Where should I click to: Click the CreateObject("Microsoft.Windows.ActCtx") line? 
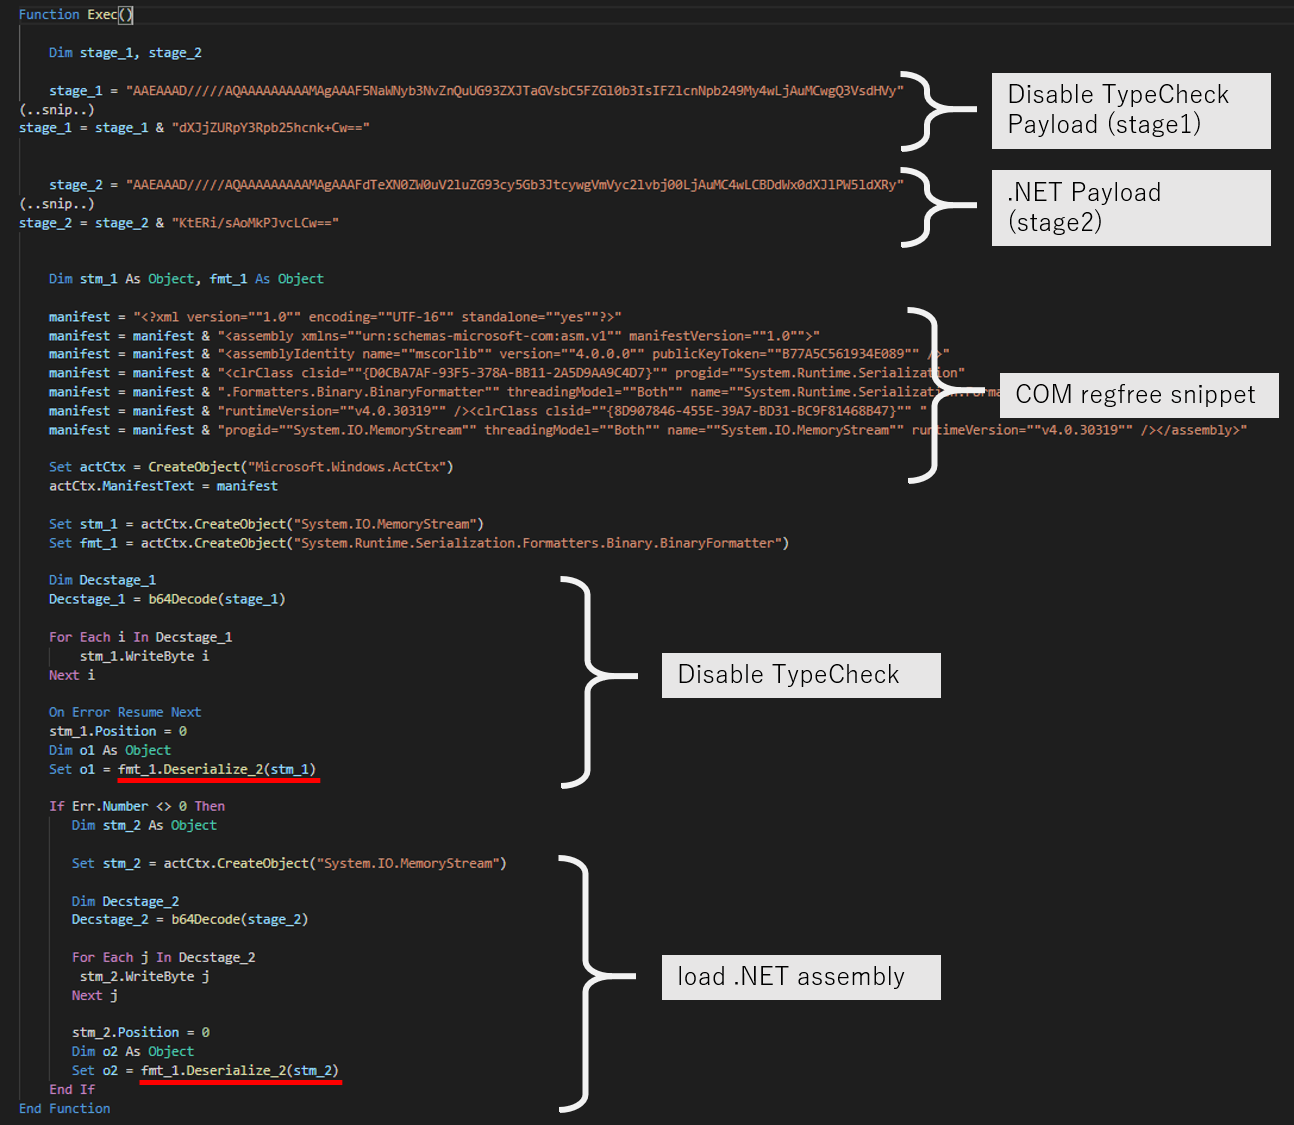(x=251, y=467)
